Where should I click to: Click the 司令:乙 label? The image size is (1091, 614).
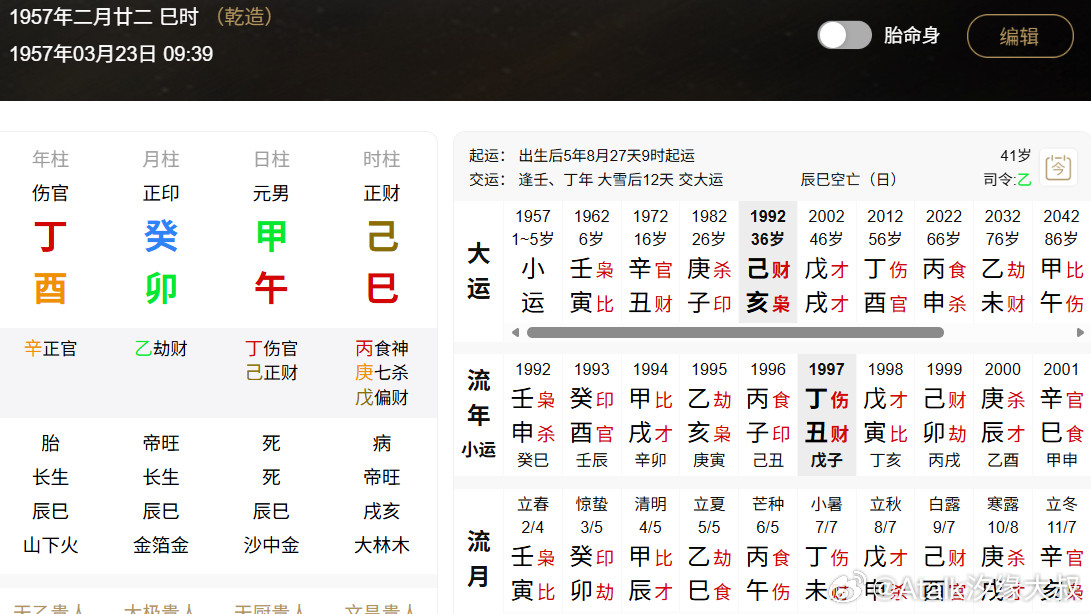pos(1007,180)
